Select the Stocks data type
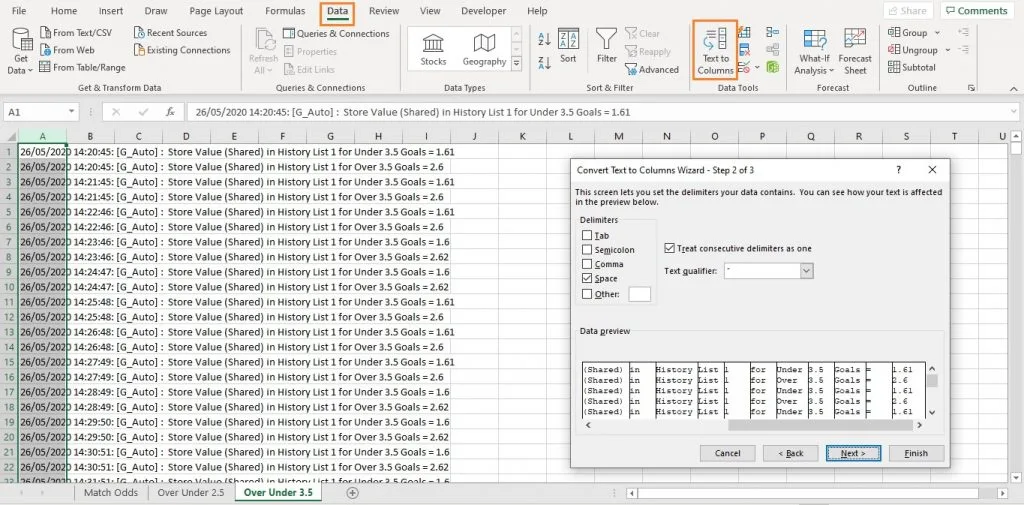Viewport: 1024px width, 505px height. tap(433, 50)
